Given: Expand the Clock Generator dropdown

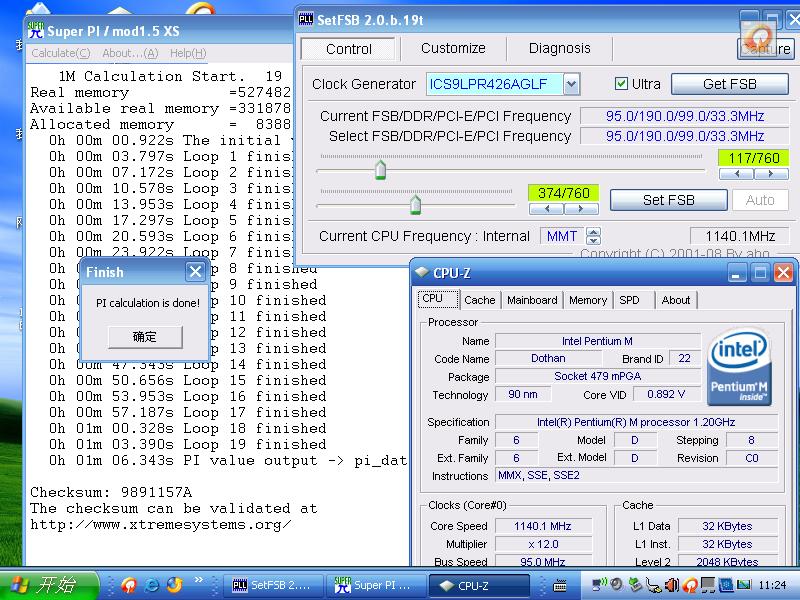Looking at the screenshot, I should click(571, 84).
